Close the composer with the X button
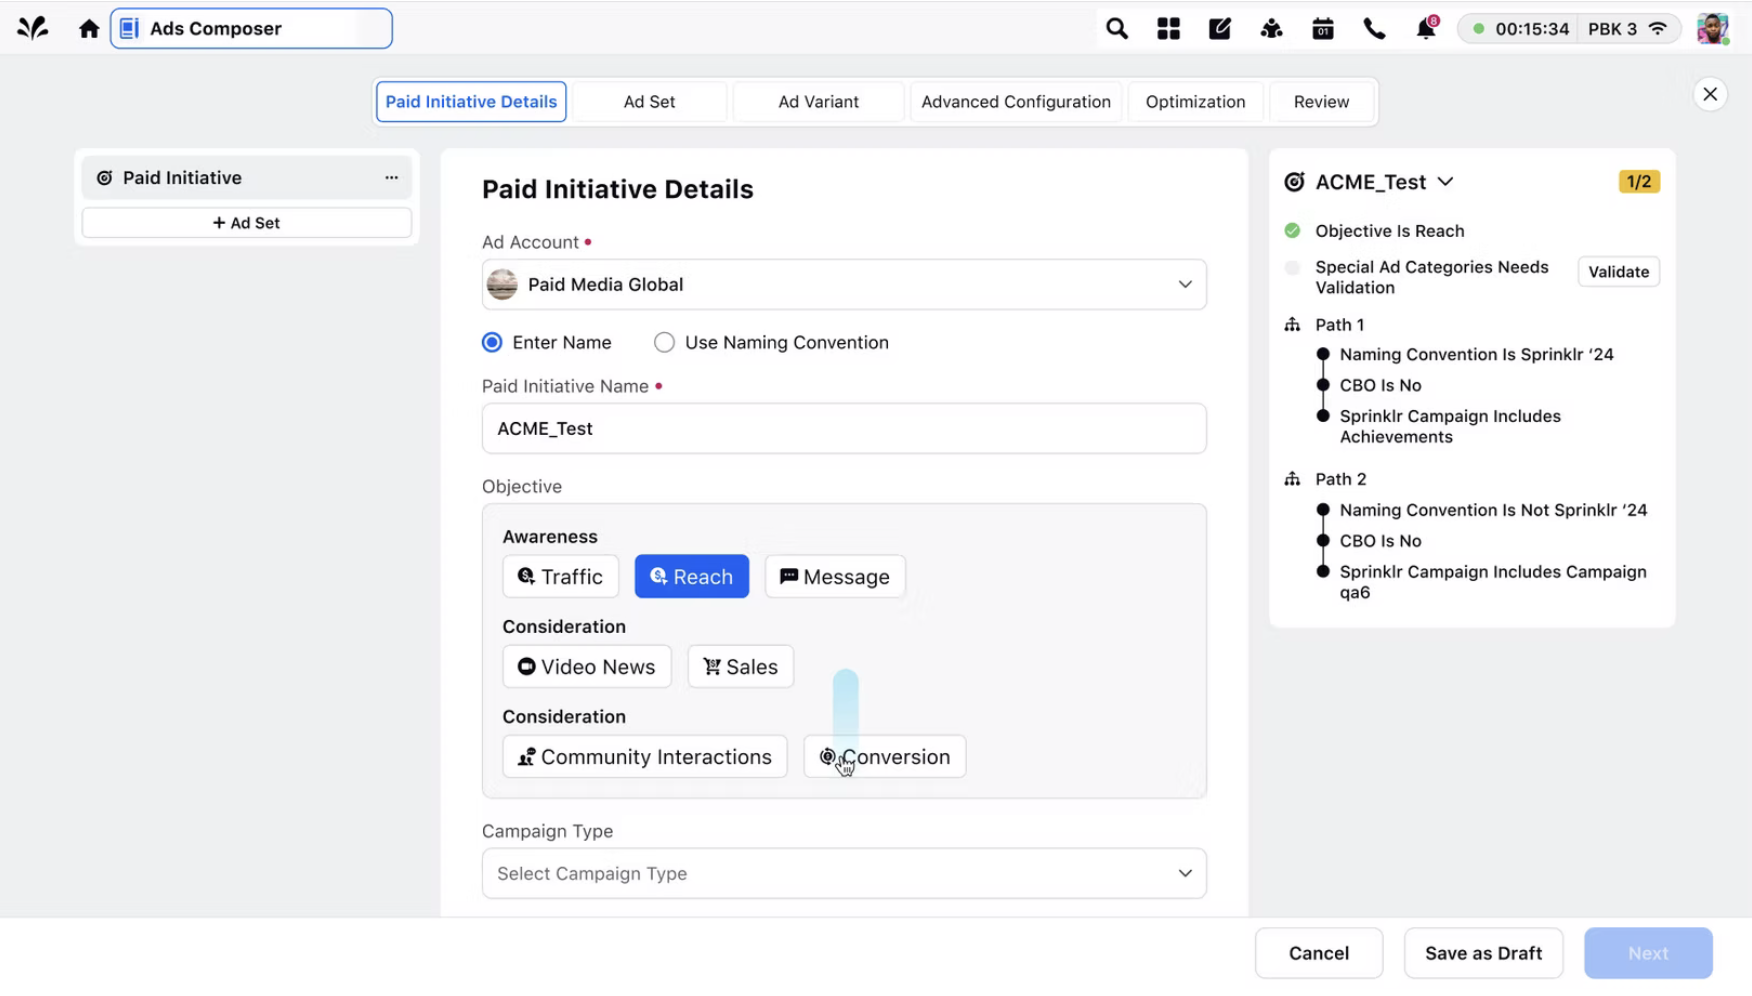This screenshot has width=1752, height=996. click(1710, 94)
